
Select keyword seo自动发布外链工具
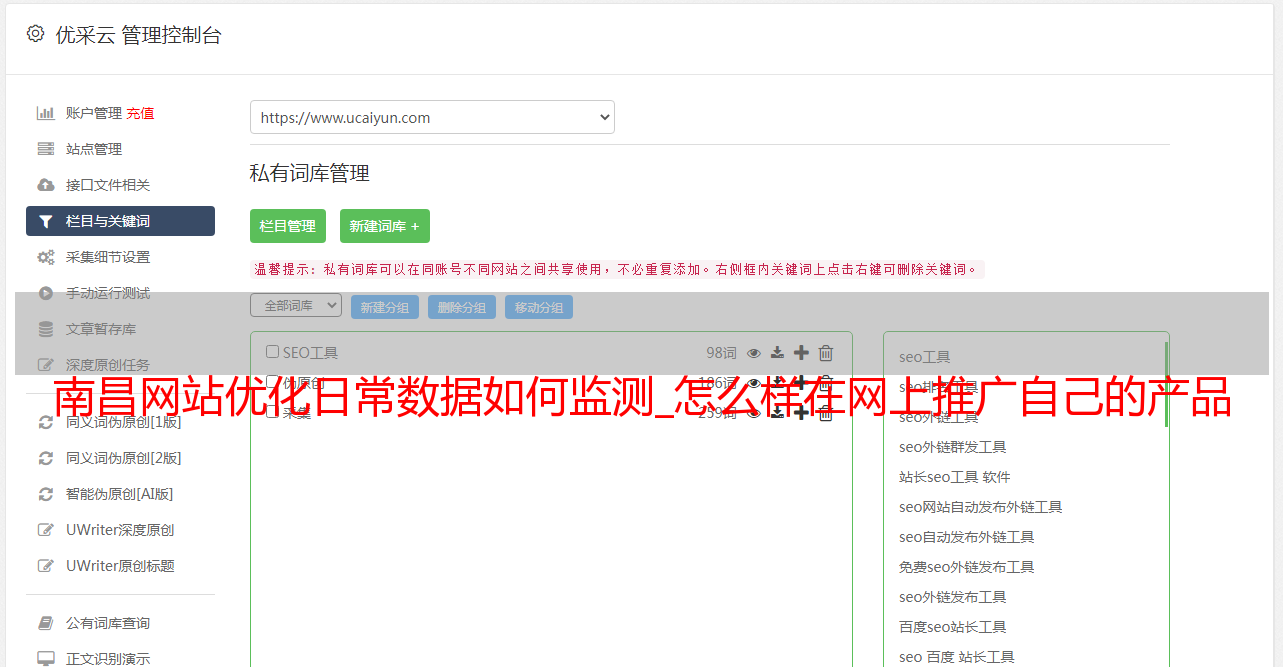point(967,537)
